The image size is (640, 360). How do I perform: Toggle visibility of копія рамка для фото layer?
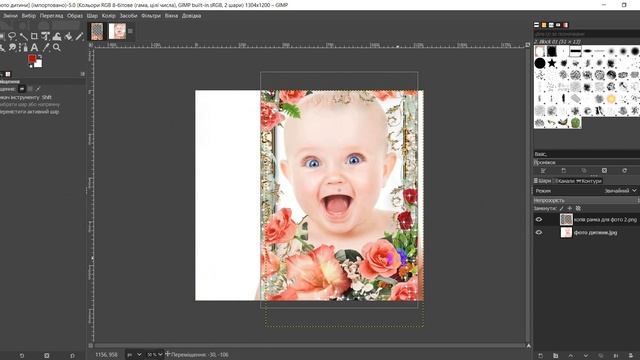(x=539, y=220)
